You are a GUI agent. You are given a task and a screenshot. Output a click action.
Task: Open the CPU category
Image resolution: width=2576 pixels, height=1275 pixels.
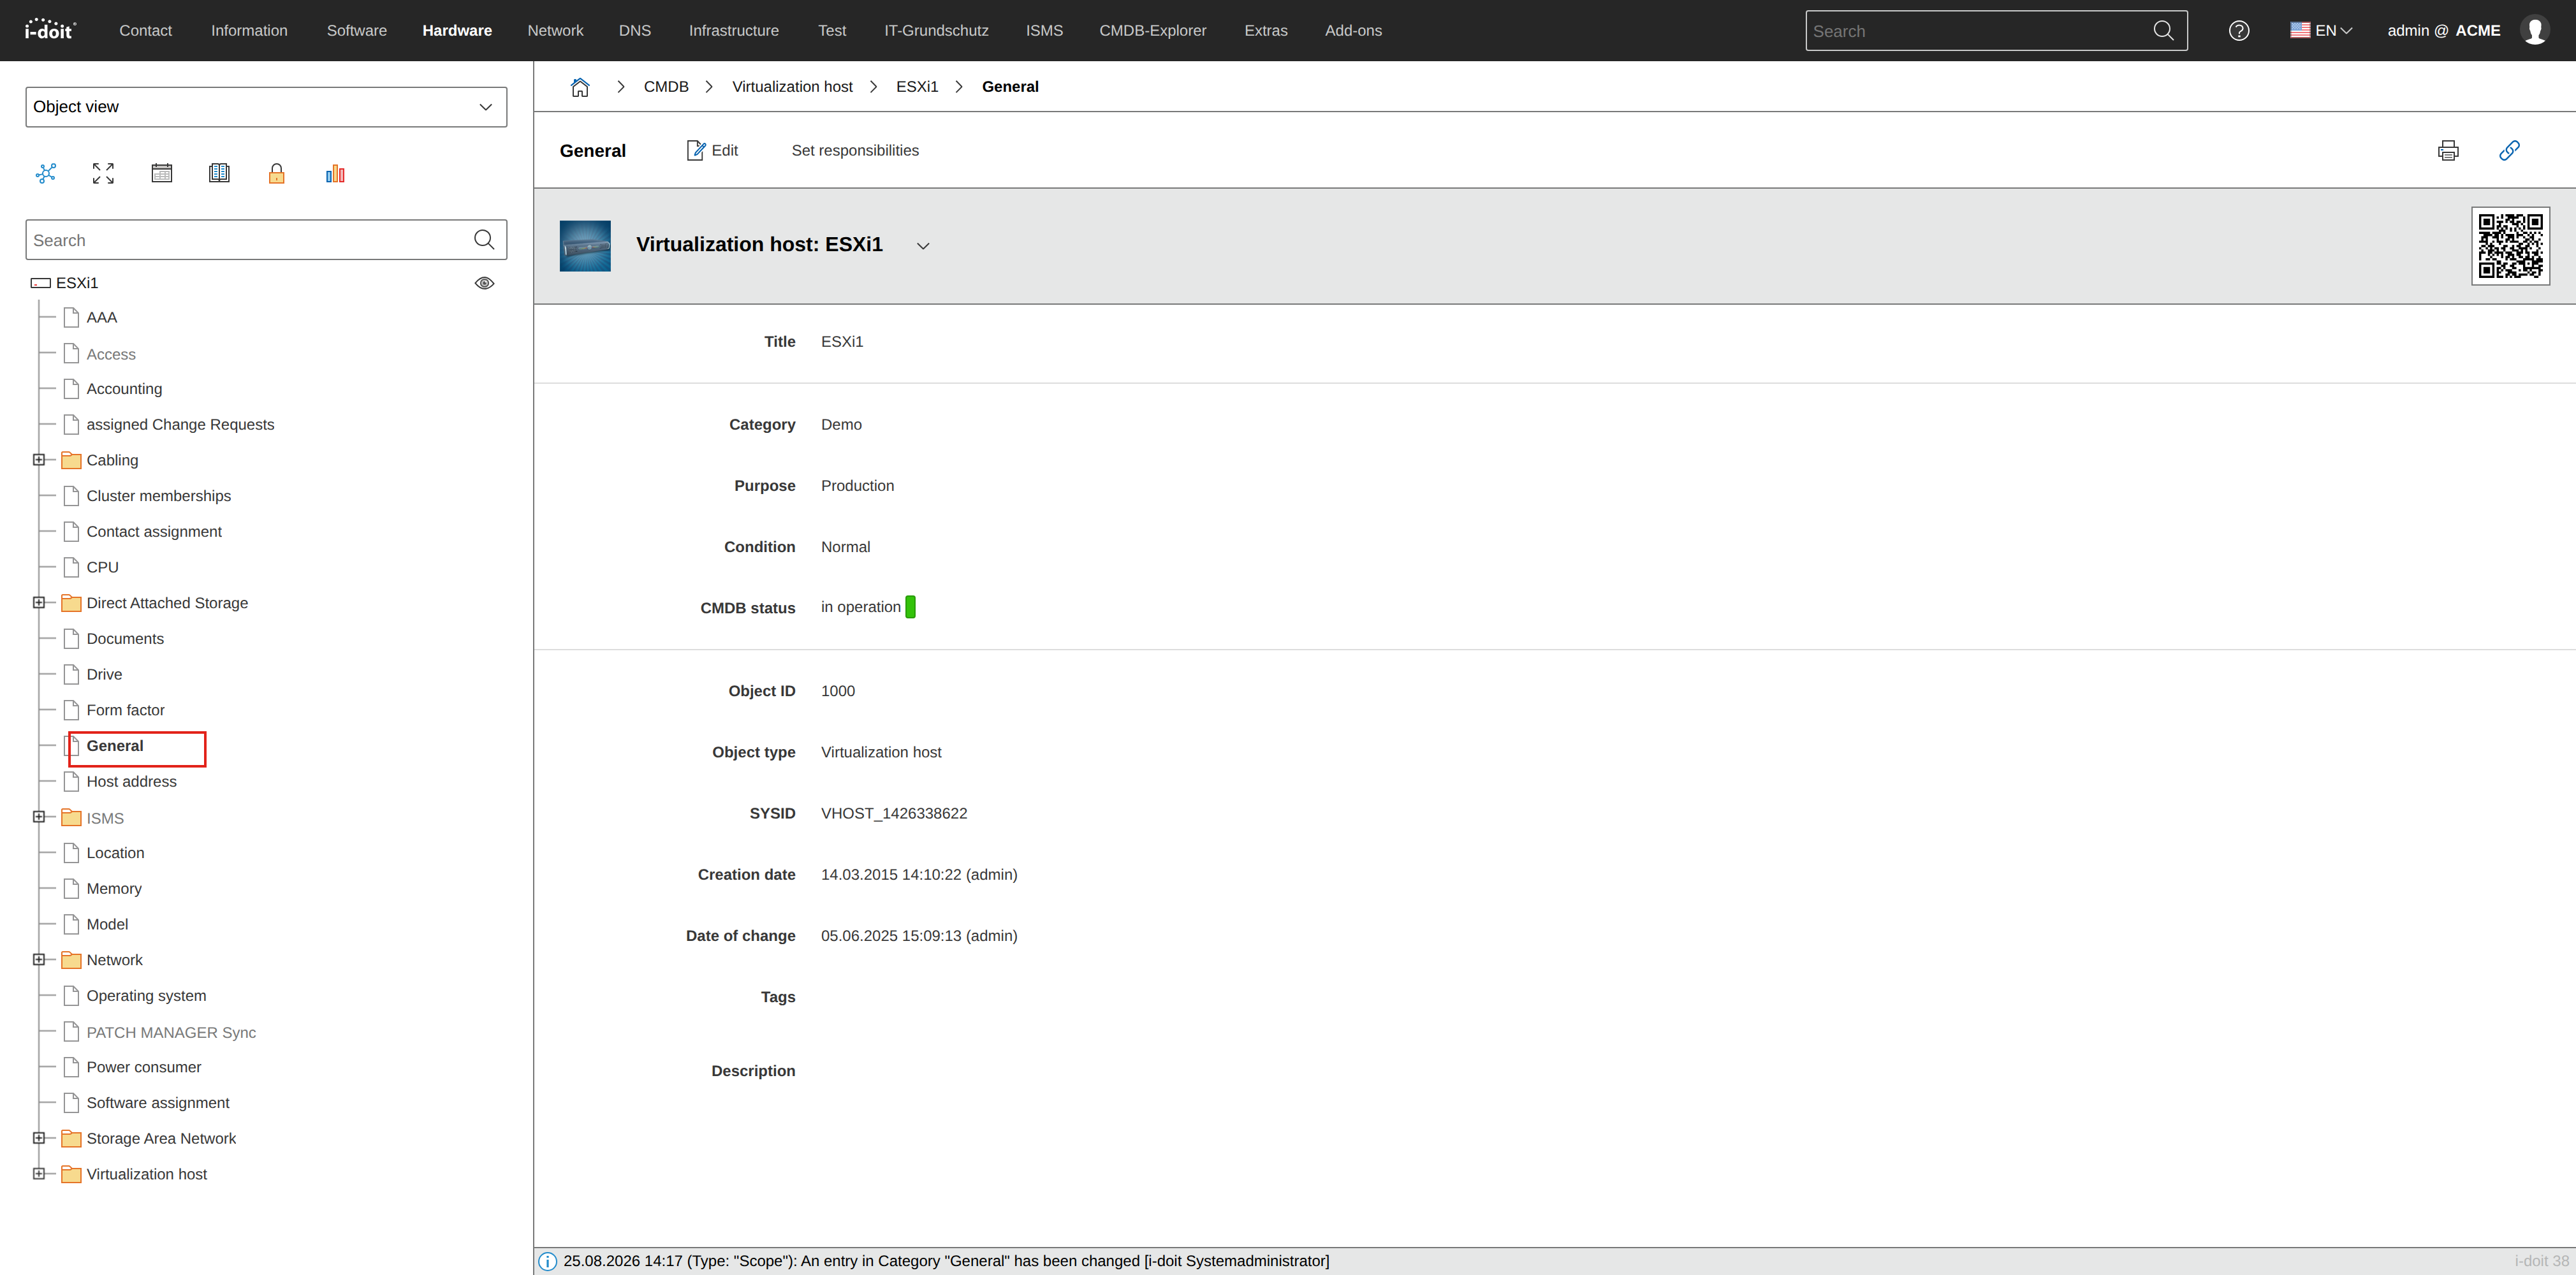click(102, 567)
